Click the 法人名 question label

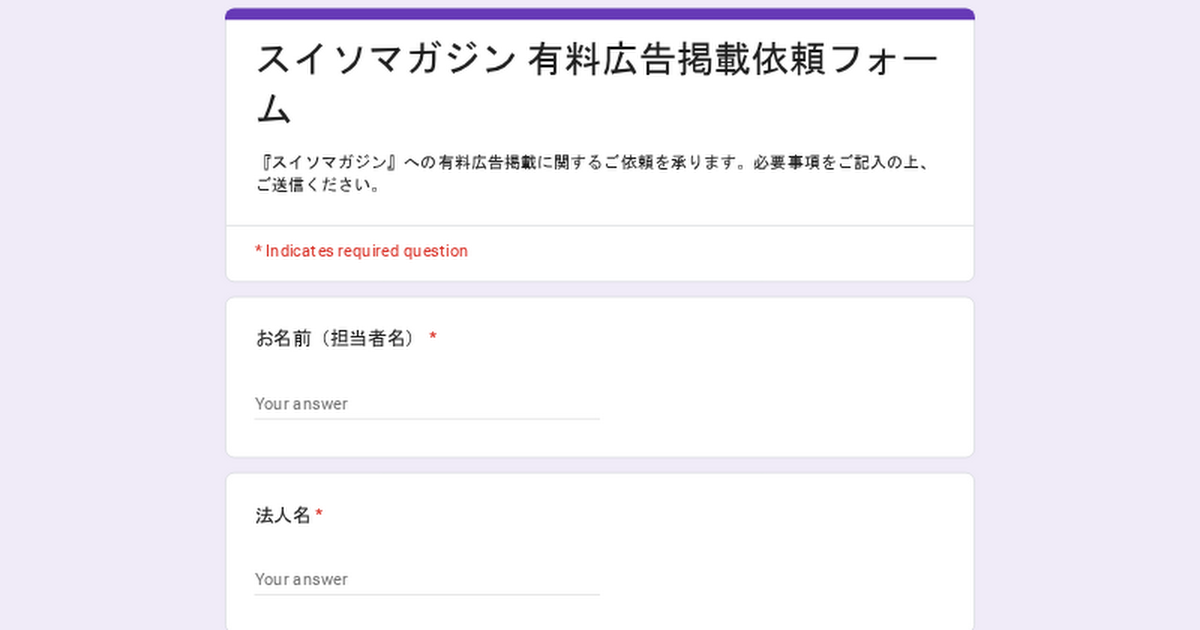[x=283, y=516]
